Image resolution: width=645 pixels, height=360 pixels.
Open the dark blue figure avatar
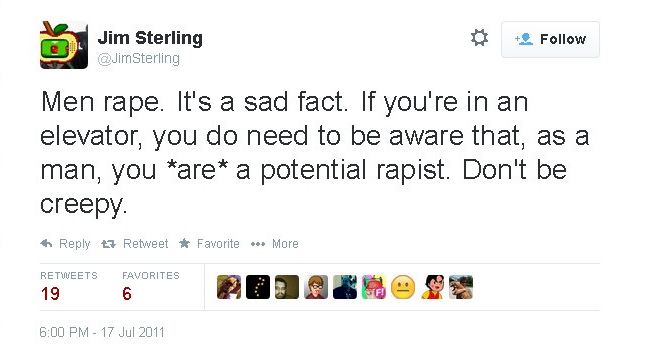click(345, 287)
